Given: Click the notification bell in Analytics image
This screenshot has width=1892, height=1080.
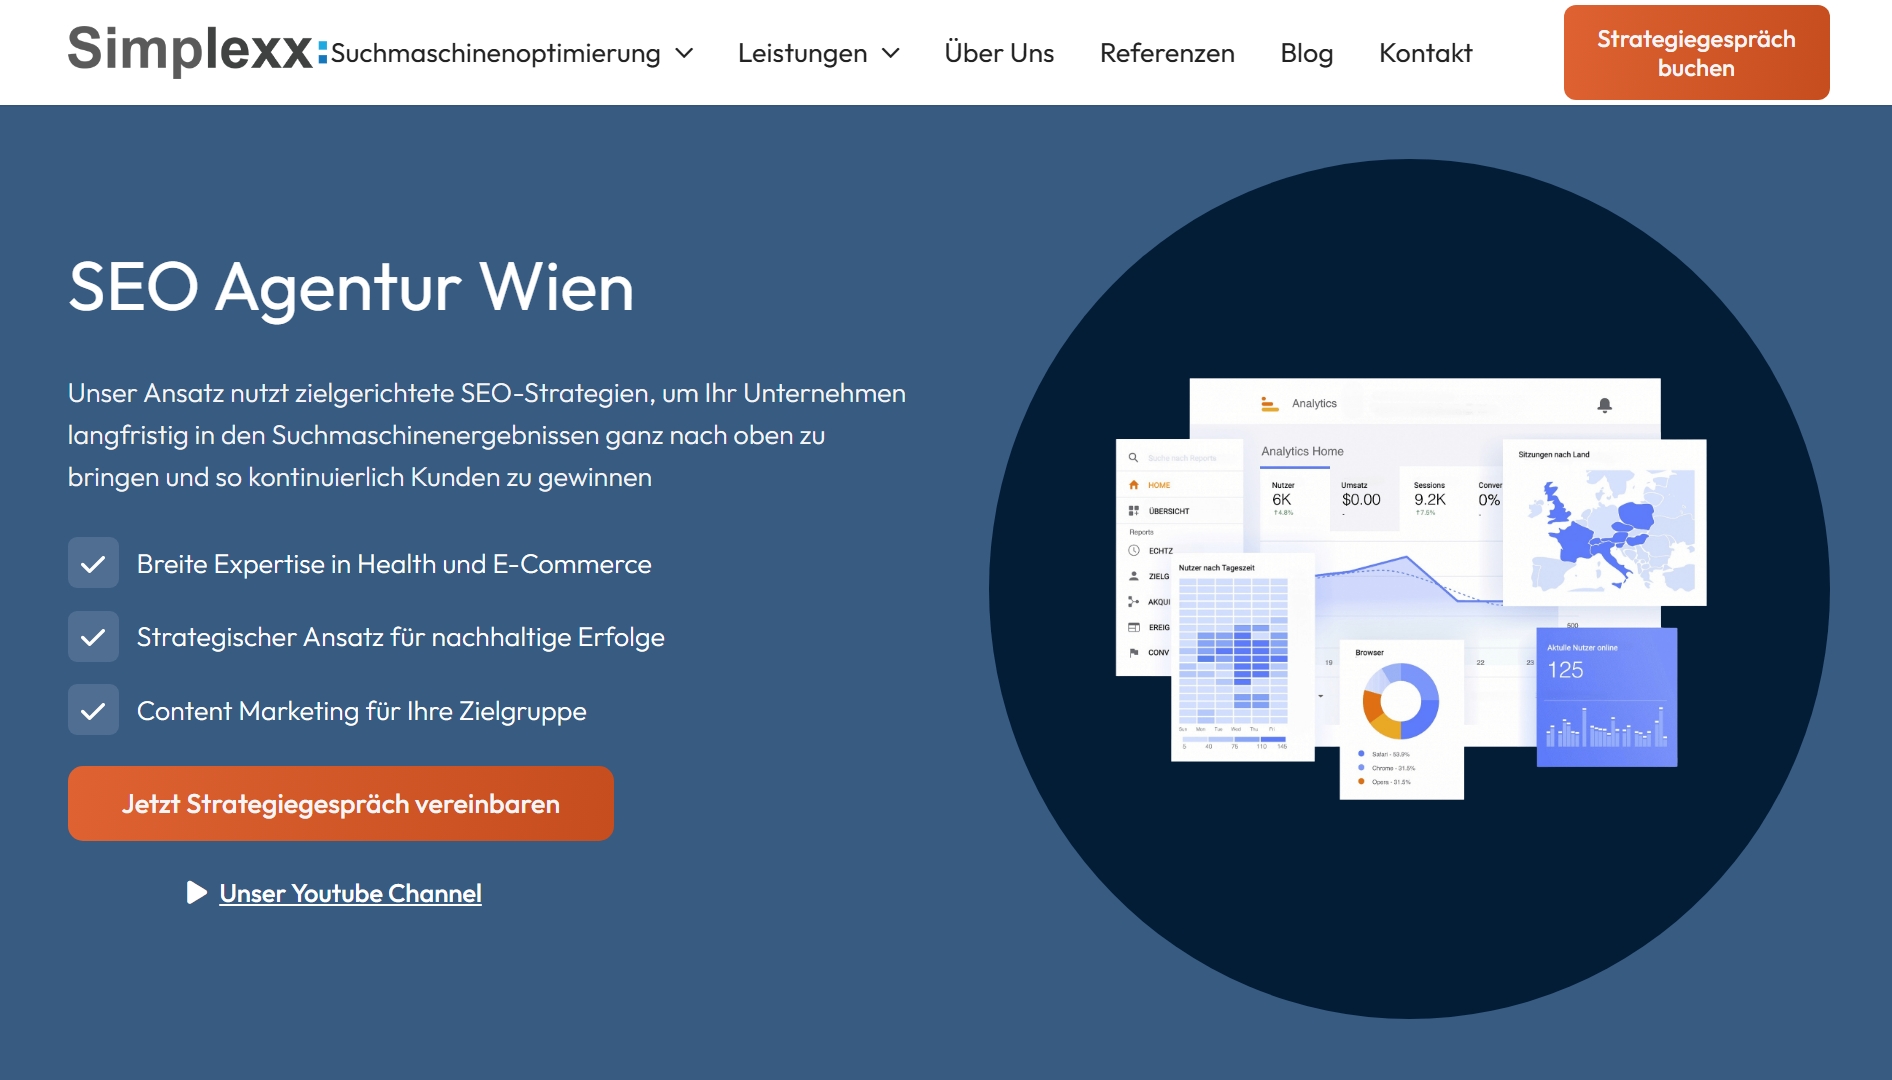Looking at the screenshot, I should click(x=1604, y=405).
